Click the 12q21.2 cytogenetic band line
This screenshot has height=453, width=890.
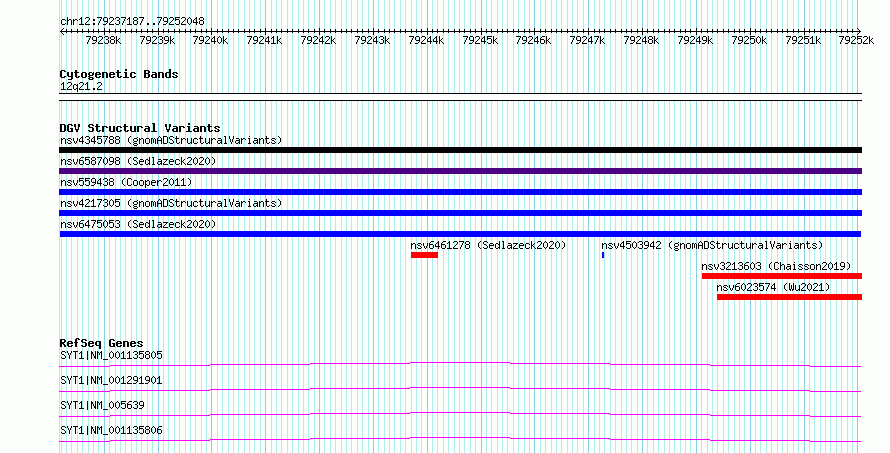point(460,97)
